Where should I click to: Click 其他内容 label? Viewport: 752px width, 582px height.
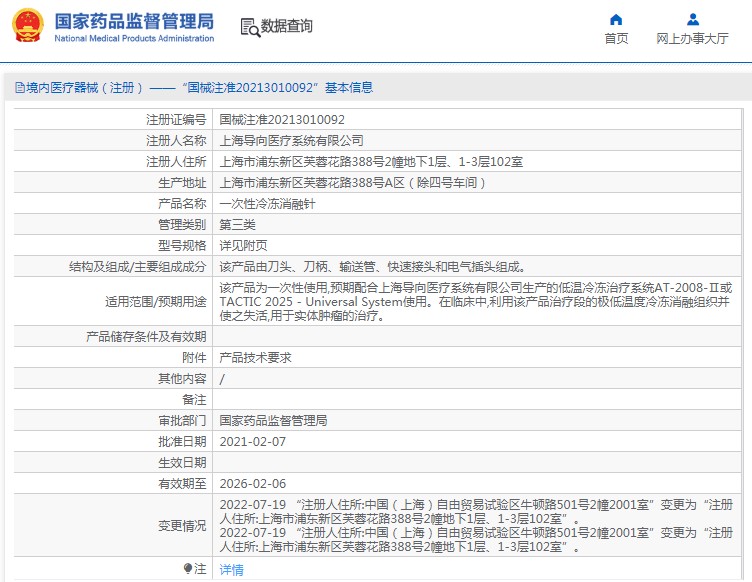click(182, 379)
